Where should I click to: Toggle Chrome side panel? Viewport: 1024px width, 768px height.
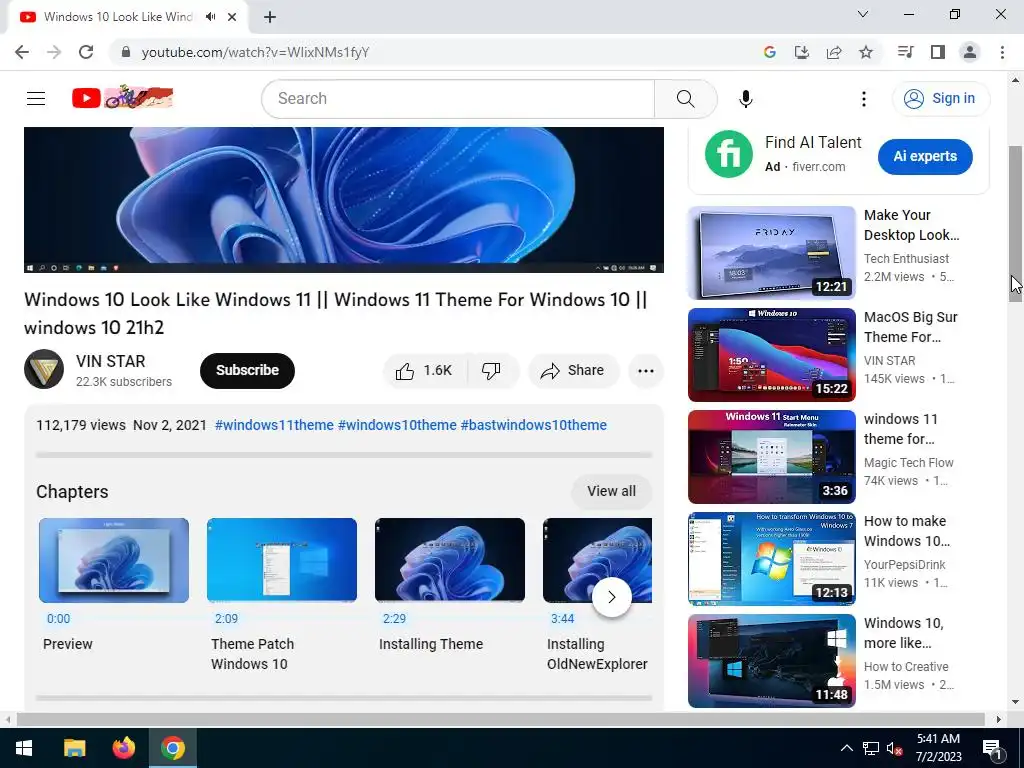(x=938, y=52)
